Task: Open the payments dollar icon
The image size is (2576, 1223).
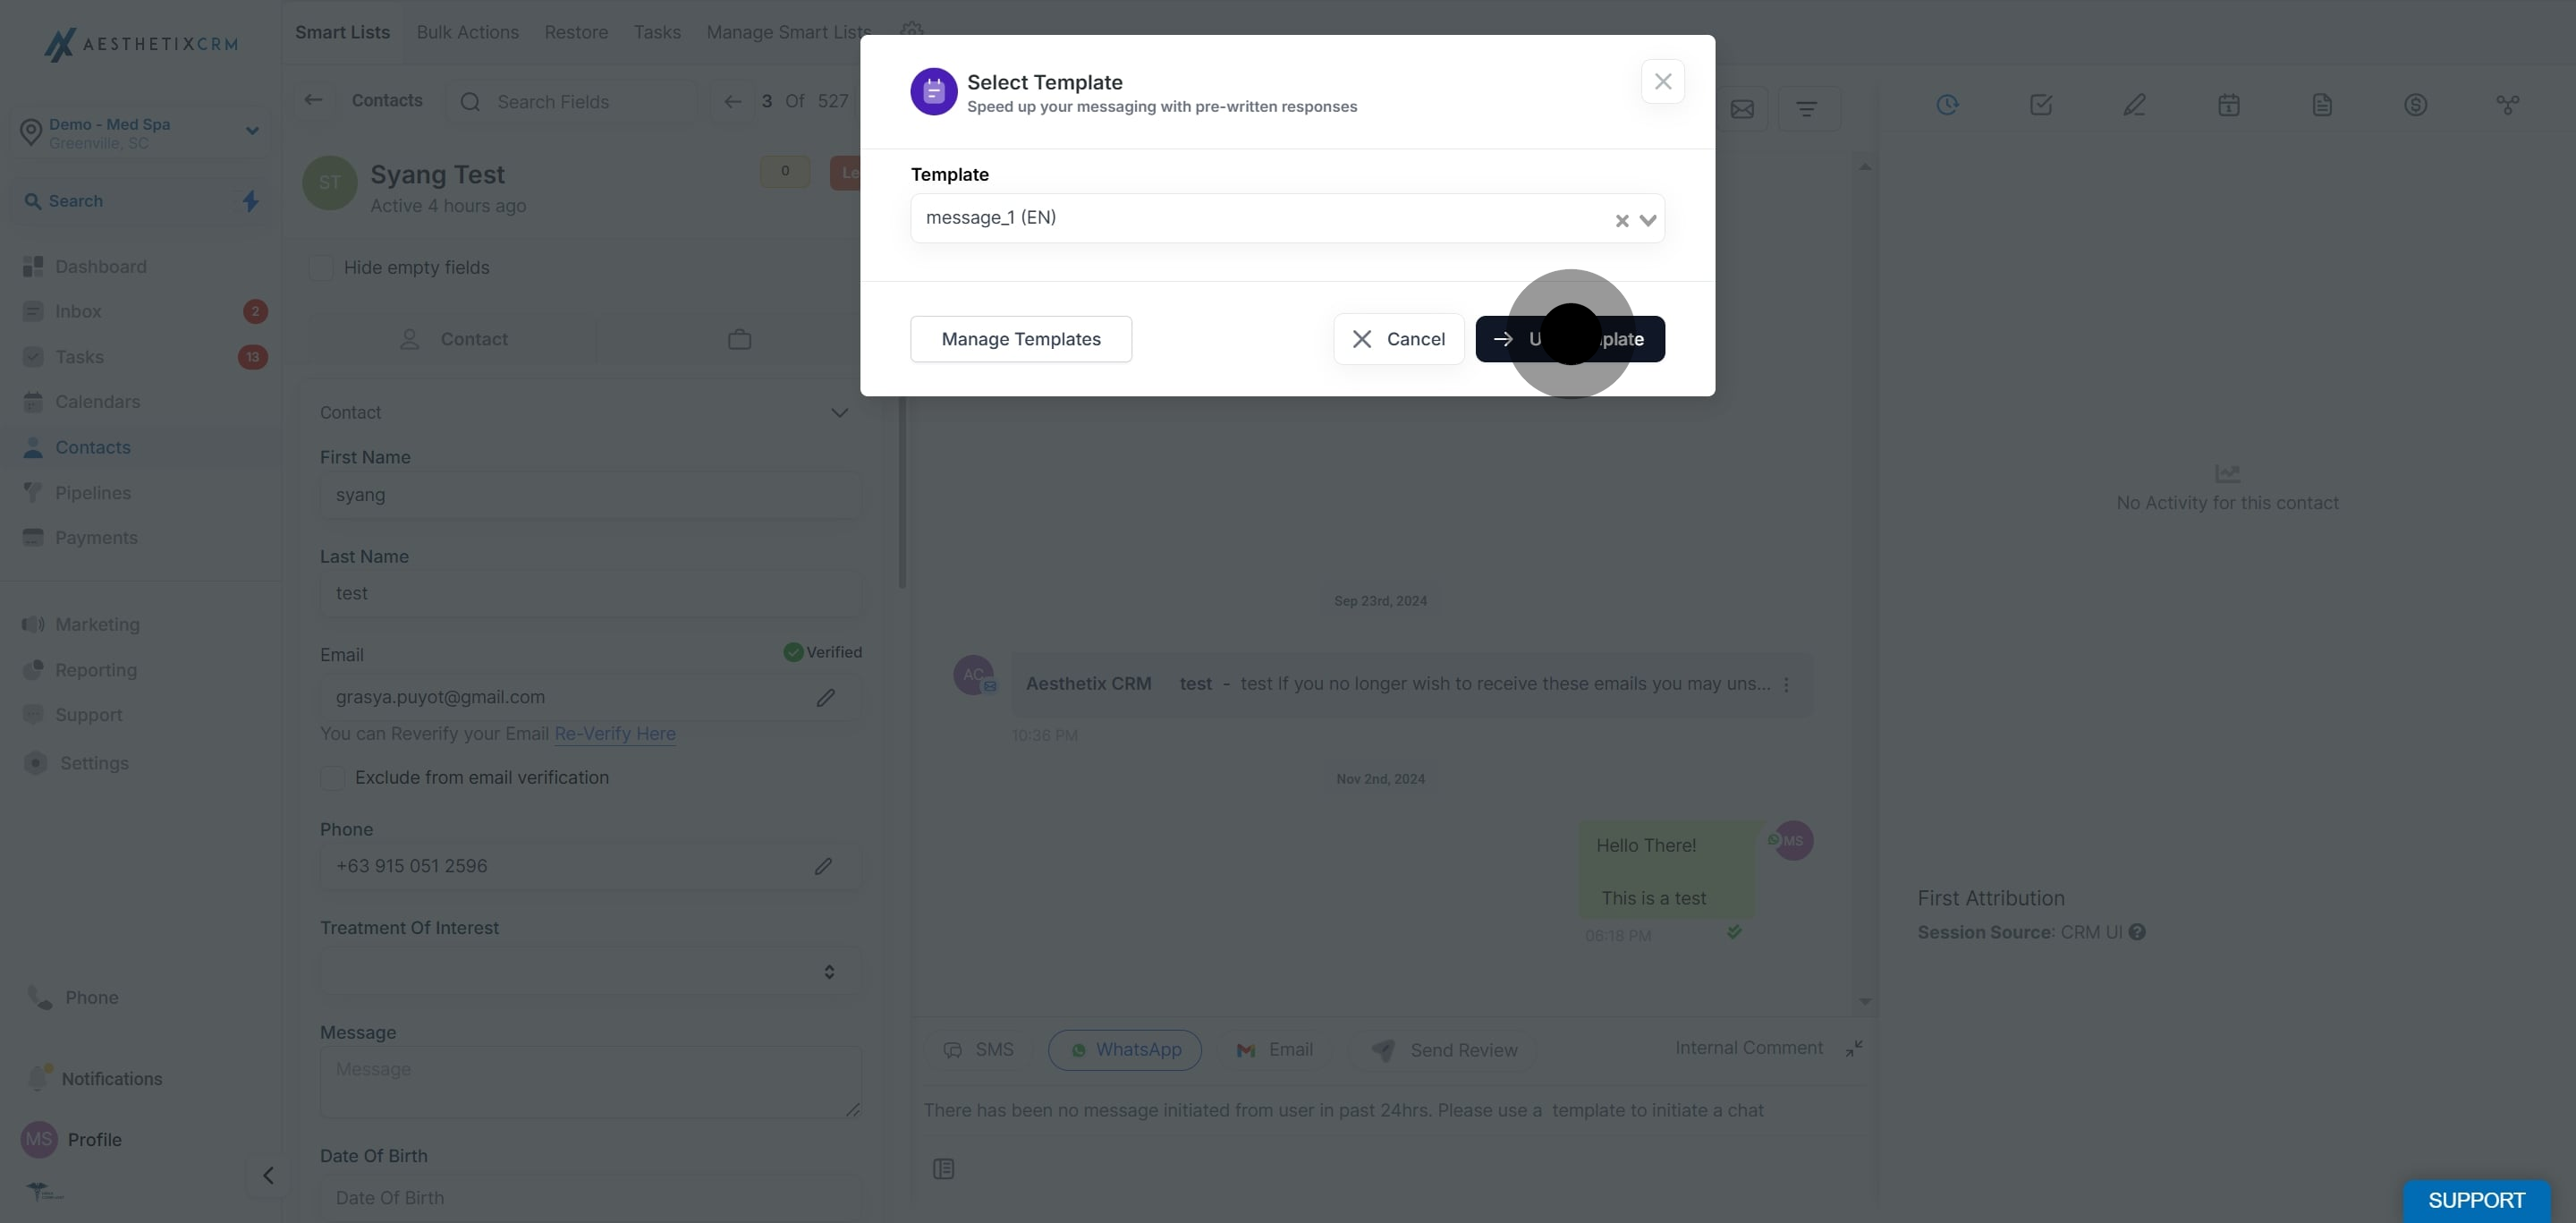Action: coord(2415,105)
